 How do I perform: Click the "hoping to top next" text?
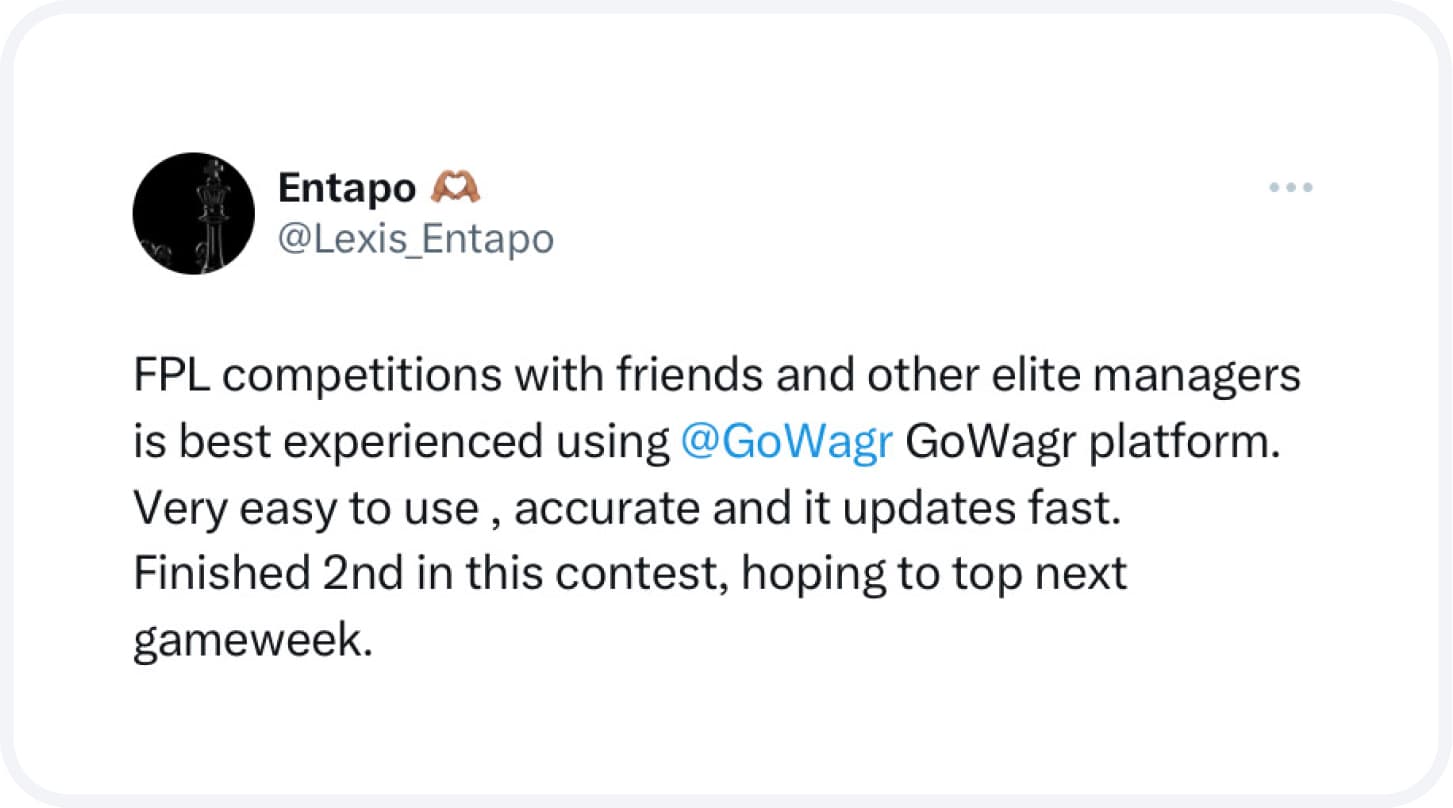click(934, 574)
